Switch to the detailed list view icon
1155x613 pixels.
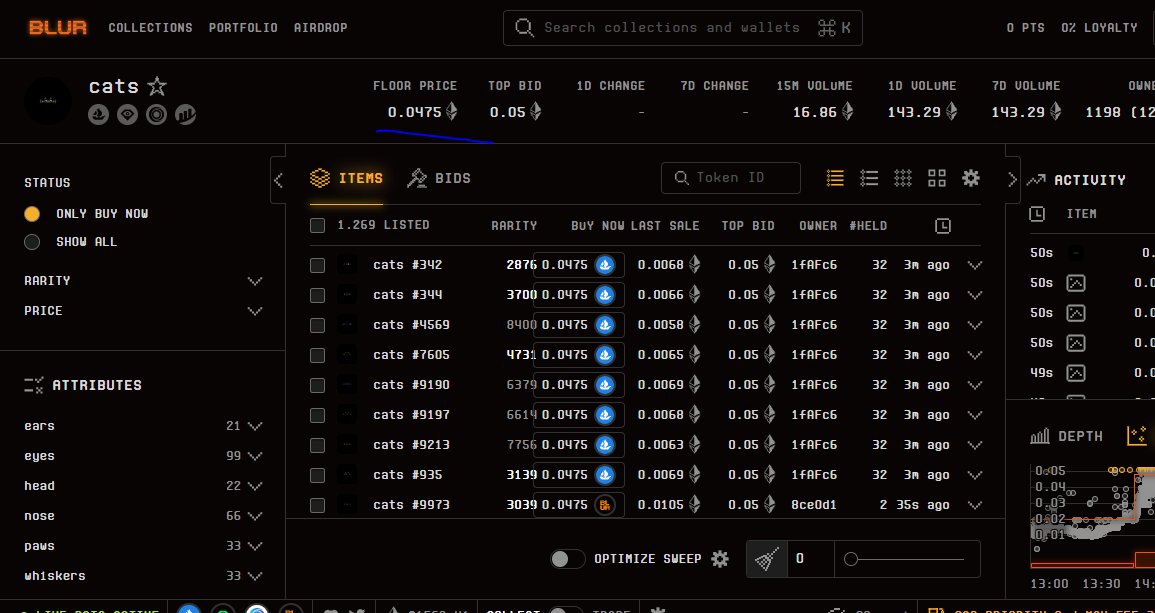point(835,178)
